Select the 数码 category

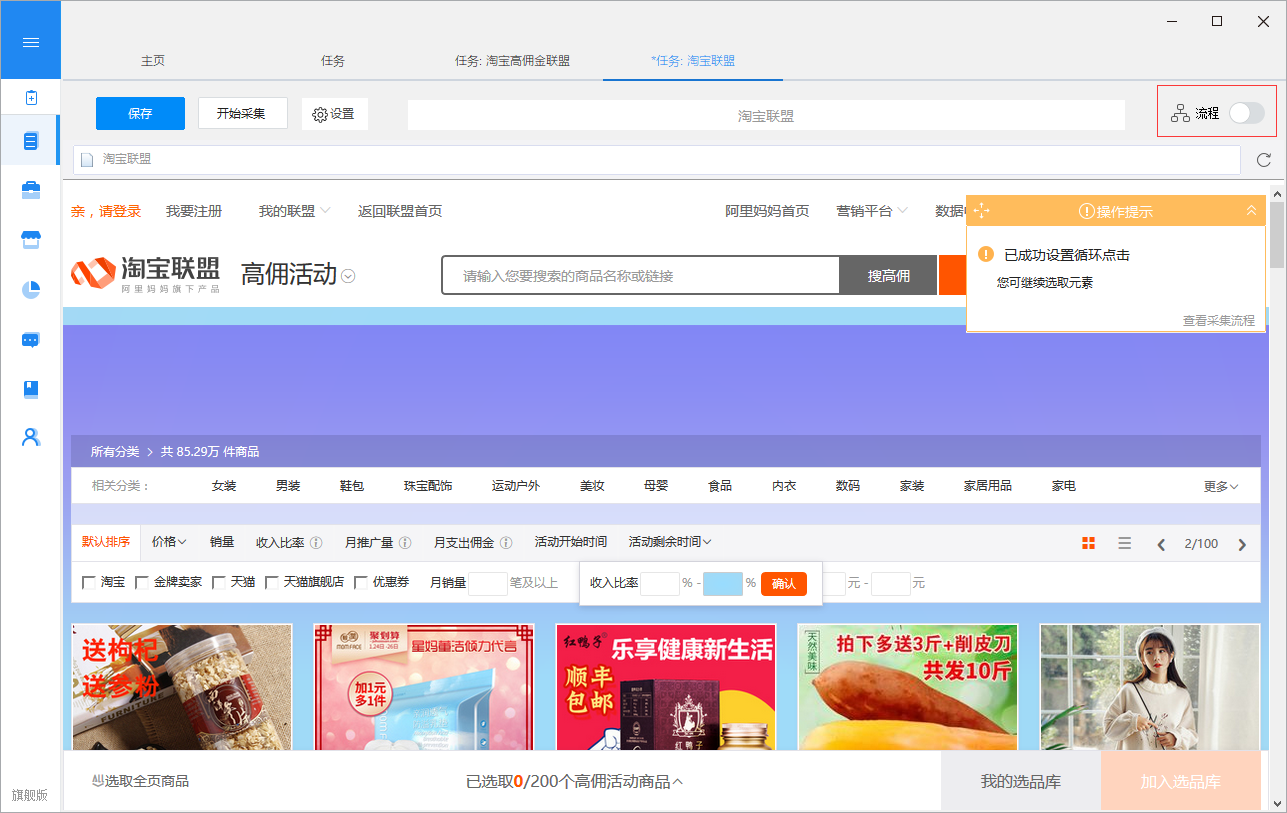848,486
